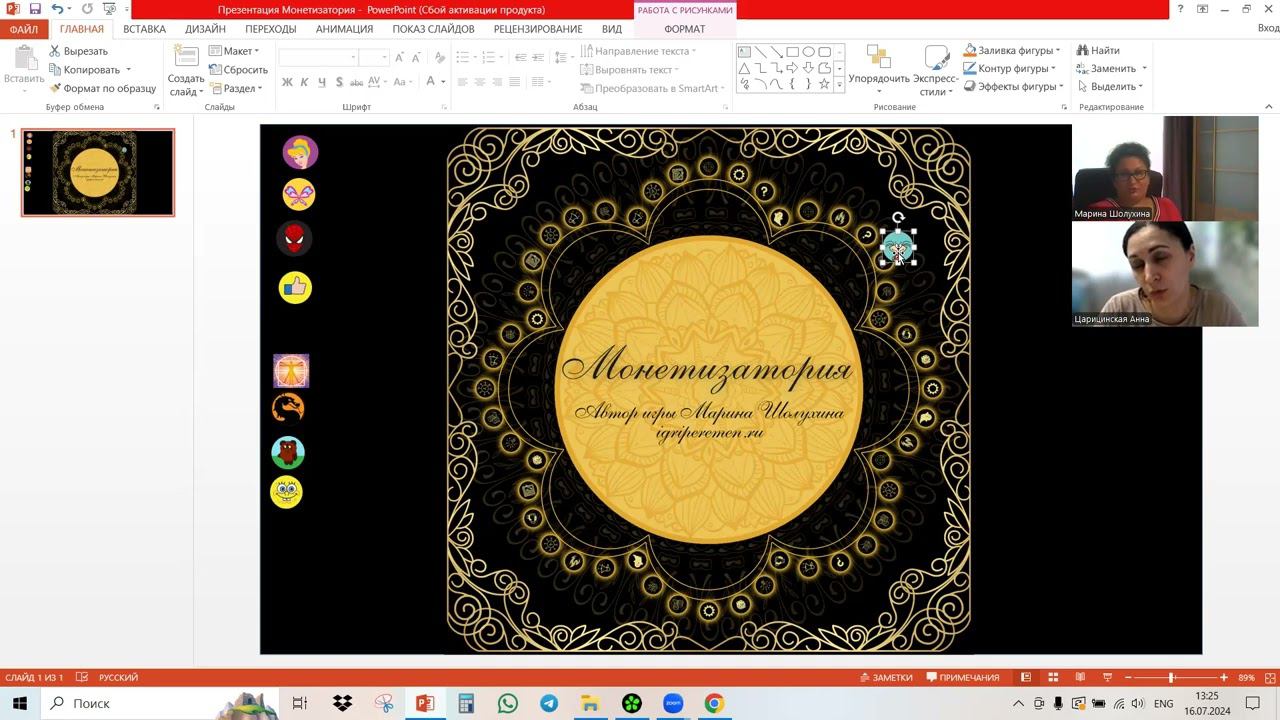The image size is (1280, 720).
Task: Find text using Найти
Action: (1098, 51)
